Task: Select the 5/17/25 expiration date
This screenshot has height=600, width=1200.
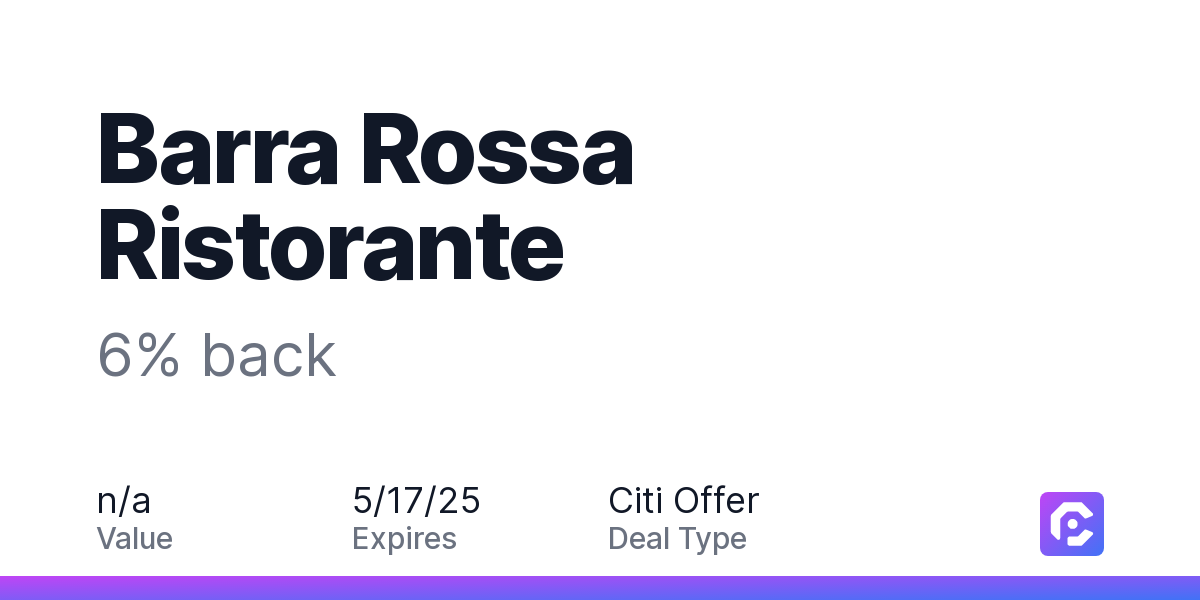Action: (416, 500)
